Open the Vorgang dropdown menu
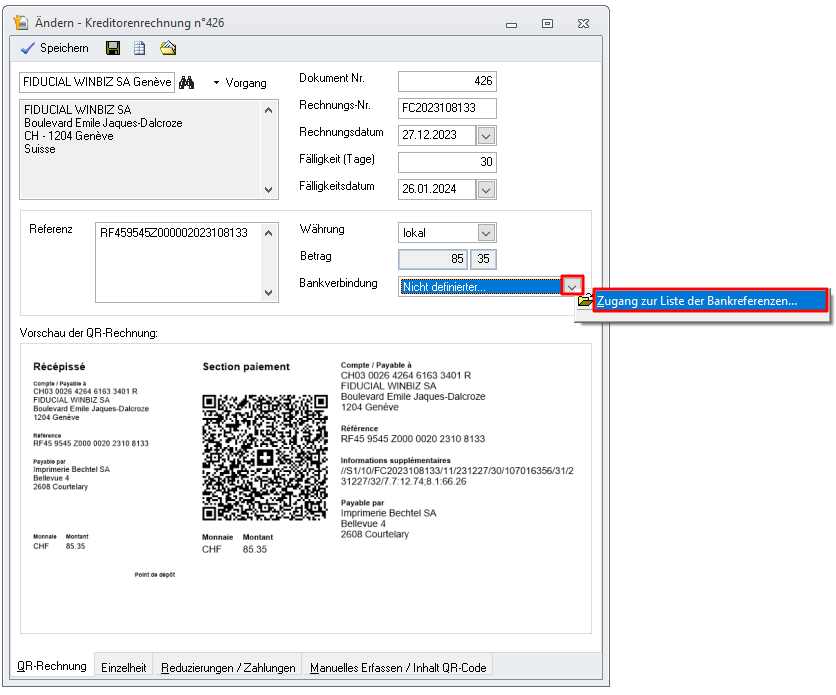 [239, 83]
